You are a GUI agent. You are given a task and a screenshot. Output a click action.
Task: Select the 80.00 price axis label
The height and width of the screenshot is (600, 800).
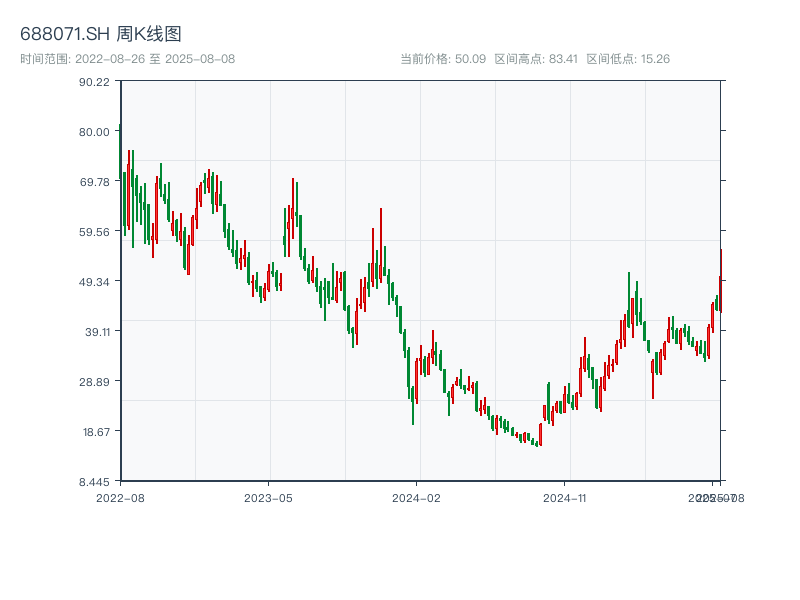point(94,131)
